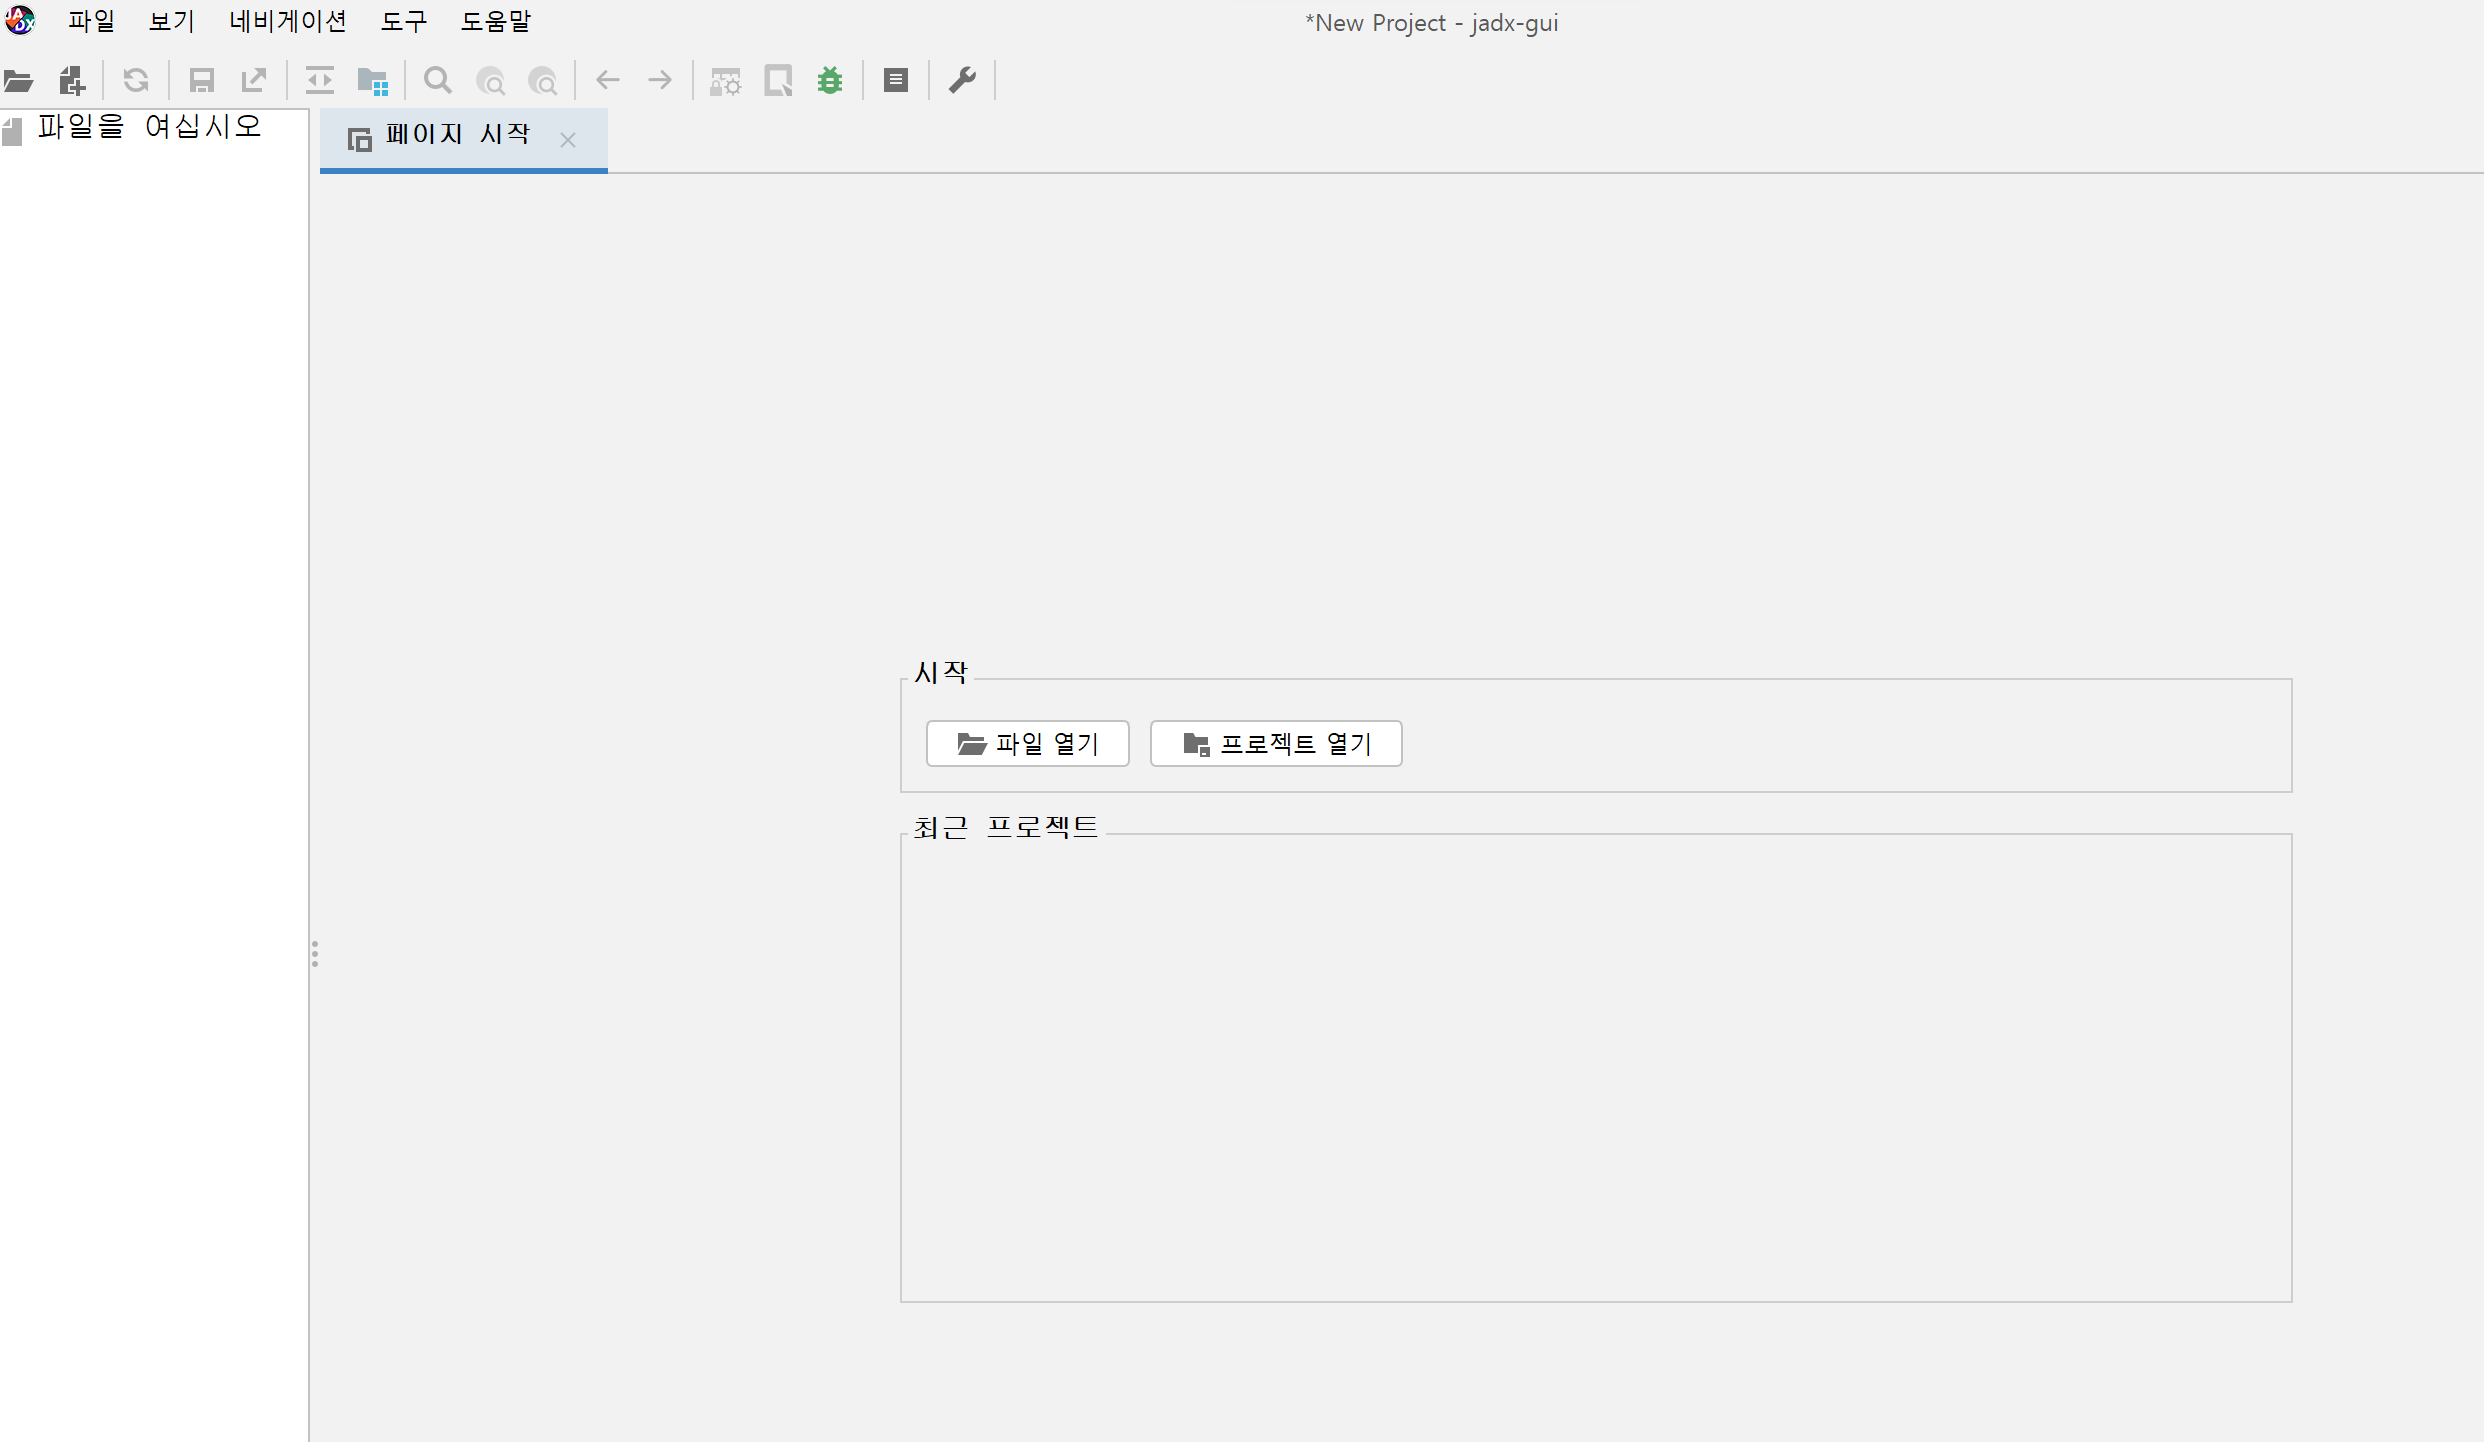Click the 파일 열기 button
Screen dimensions: 2484x1442
tap(1027, 743)
